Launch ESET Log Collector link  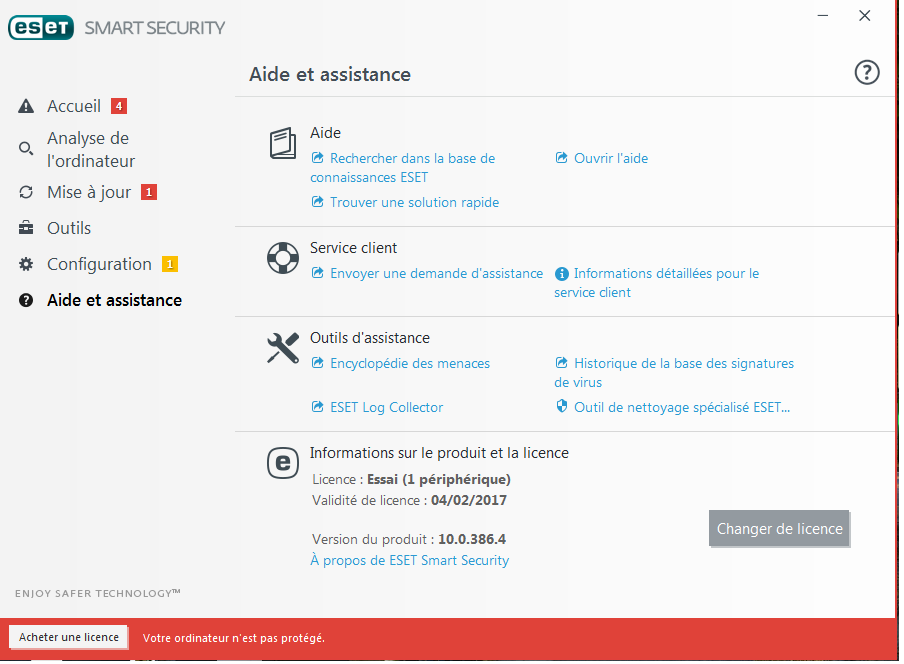pos(386,408)
